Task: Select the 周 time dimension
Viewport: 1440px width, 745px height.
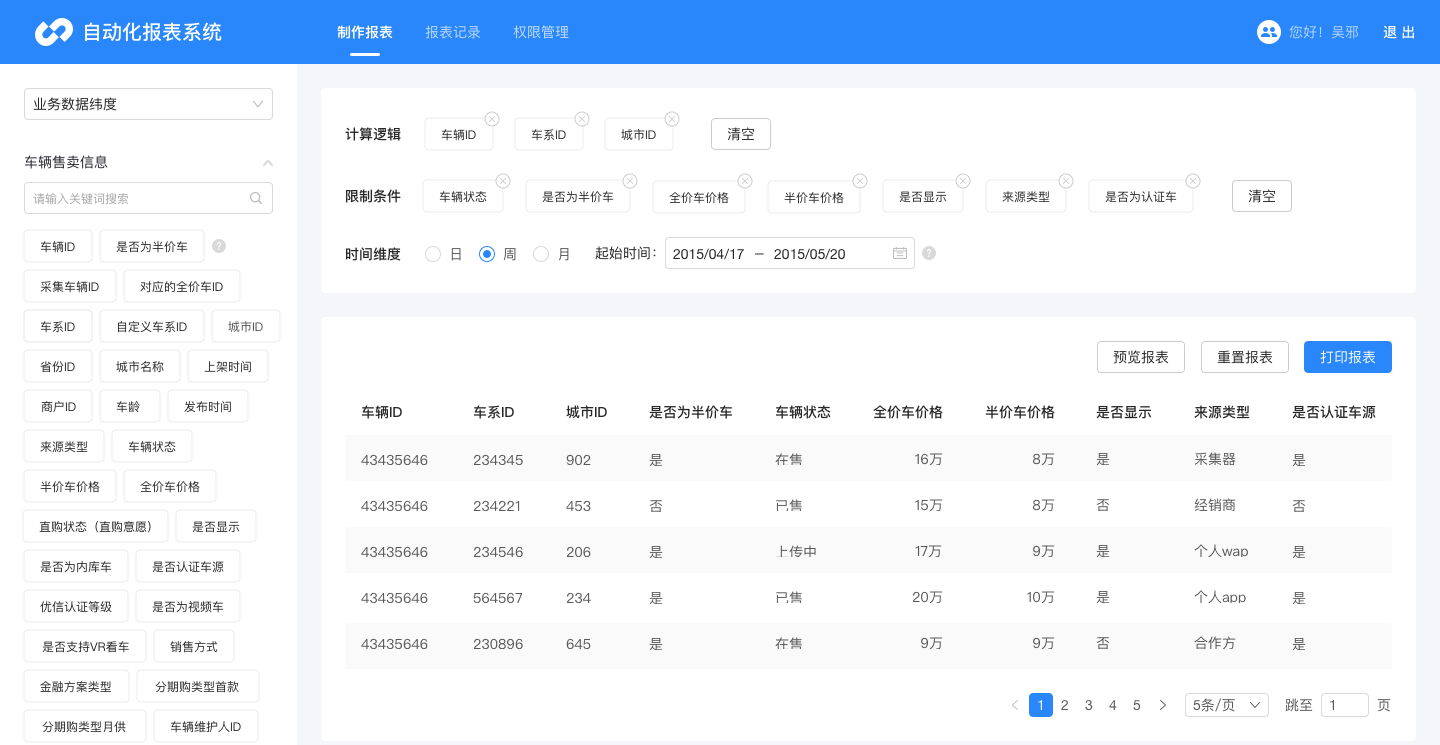Action: click(487, 254)
